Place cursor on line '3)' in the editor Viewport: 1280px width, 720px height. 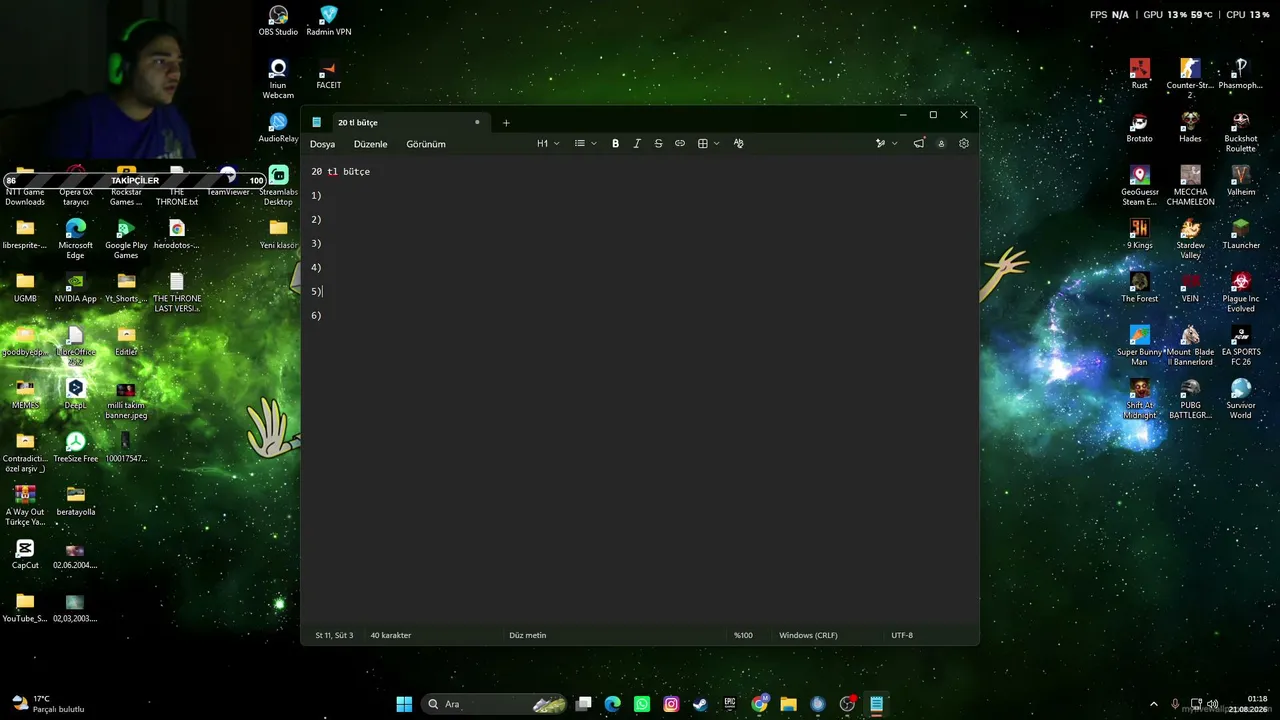pyautogui.click(x=316, y=243)
